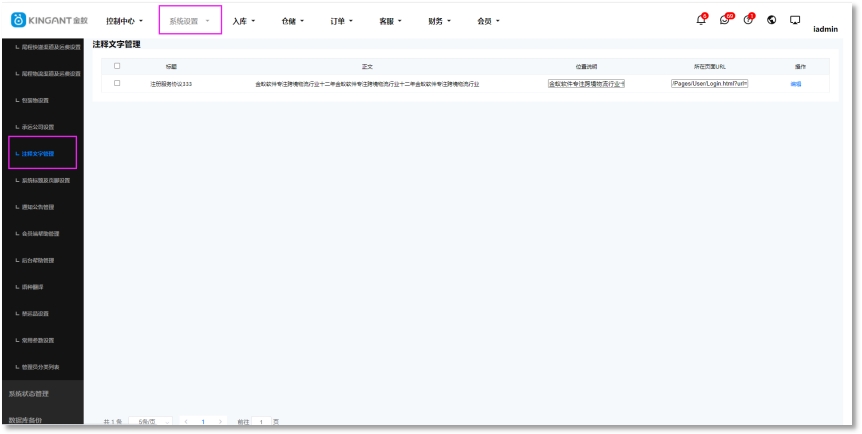
Task: Open the 会员 menu
Action: [x=489, y=21]
